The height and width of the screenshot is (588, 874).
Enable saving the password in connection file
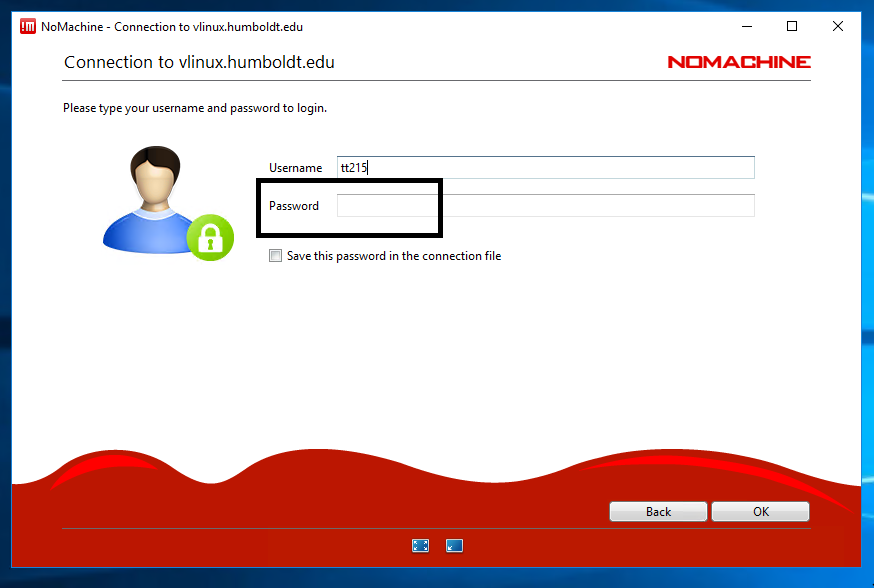click(x=275, y=256)
